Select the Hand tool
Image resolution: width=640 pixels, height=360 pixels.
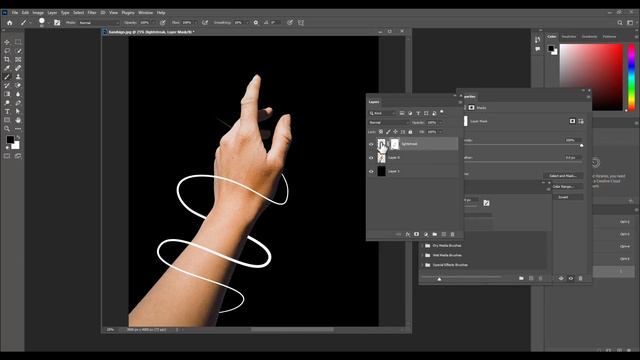pos(18,120)
